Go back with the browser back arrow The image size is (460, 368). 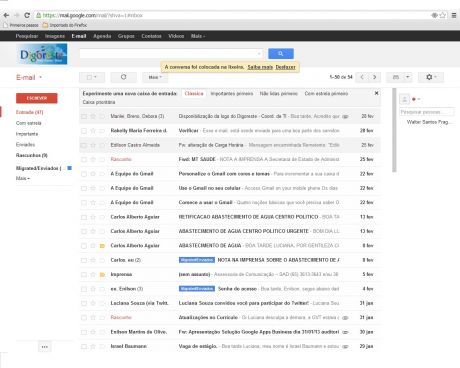(x=6, y=15)
